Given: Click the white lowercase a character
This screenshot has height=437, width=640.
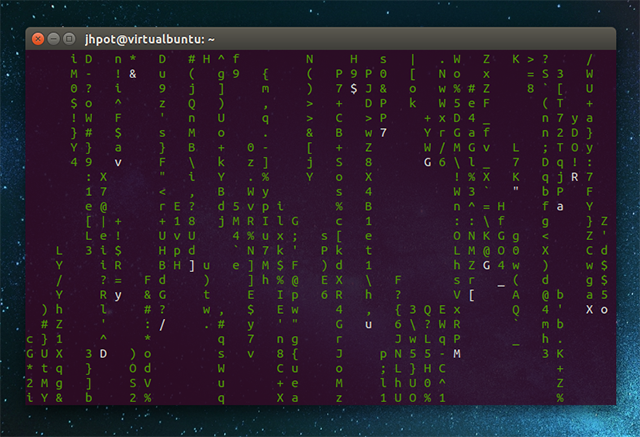Looking at the screenshot, I should tap(561, 206).
